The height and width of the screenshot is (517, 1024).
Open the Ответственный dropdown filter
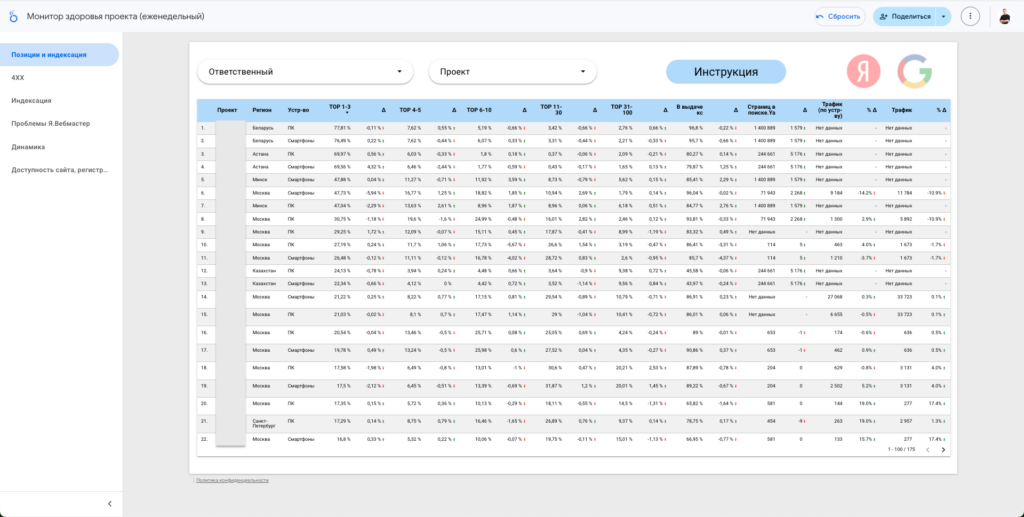click(305, 72)
